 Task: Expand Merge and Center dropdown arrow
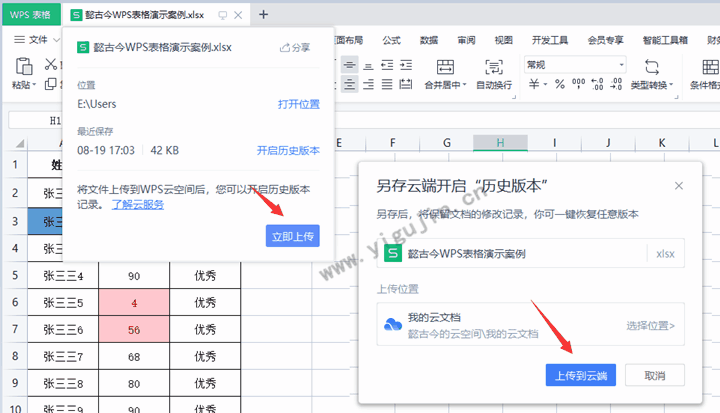point(464,85)
